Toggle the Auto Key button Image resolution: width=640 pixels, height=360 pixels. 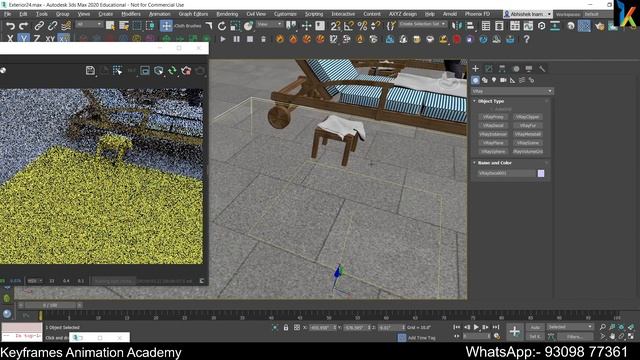click(x=535, y=327)
